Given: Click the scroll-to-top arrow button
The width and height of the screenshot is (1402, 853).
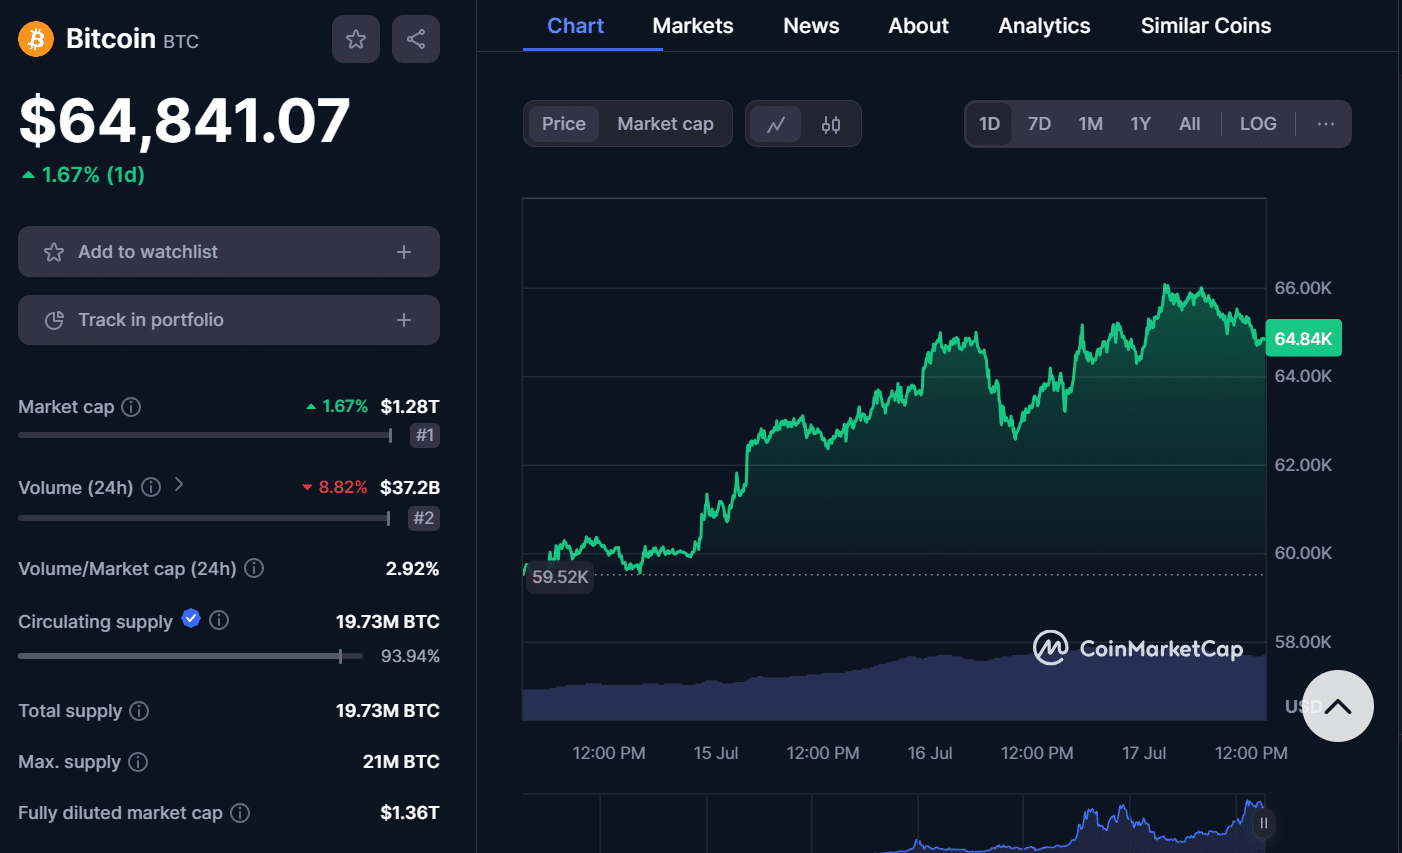Looking at the screenshot, I should click(x=1338, y=706).
